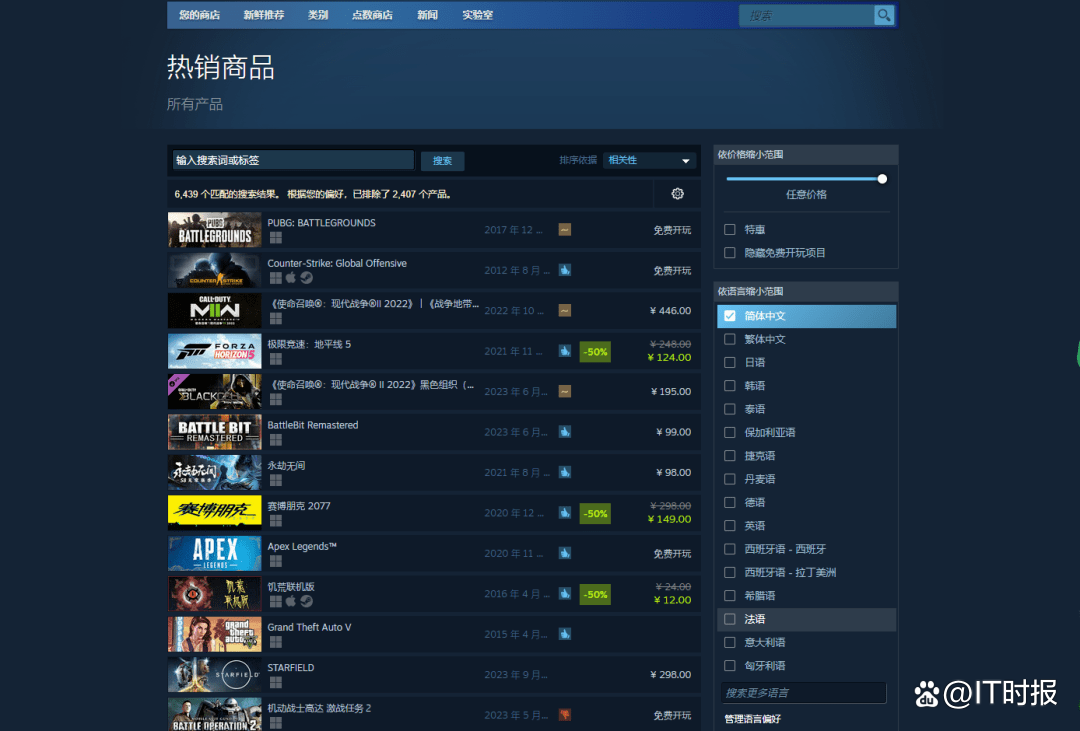The height and width of the screenshot is (731, 1080).
Task: Click mixed review icon on 使命召唤 现代战争II 2022 row
Action: coord(565,311)
